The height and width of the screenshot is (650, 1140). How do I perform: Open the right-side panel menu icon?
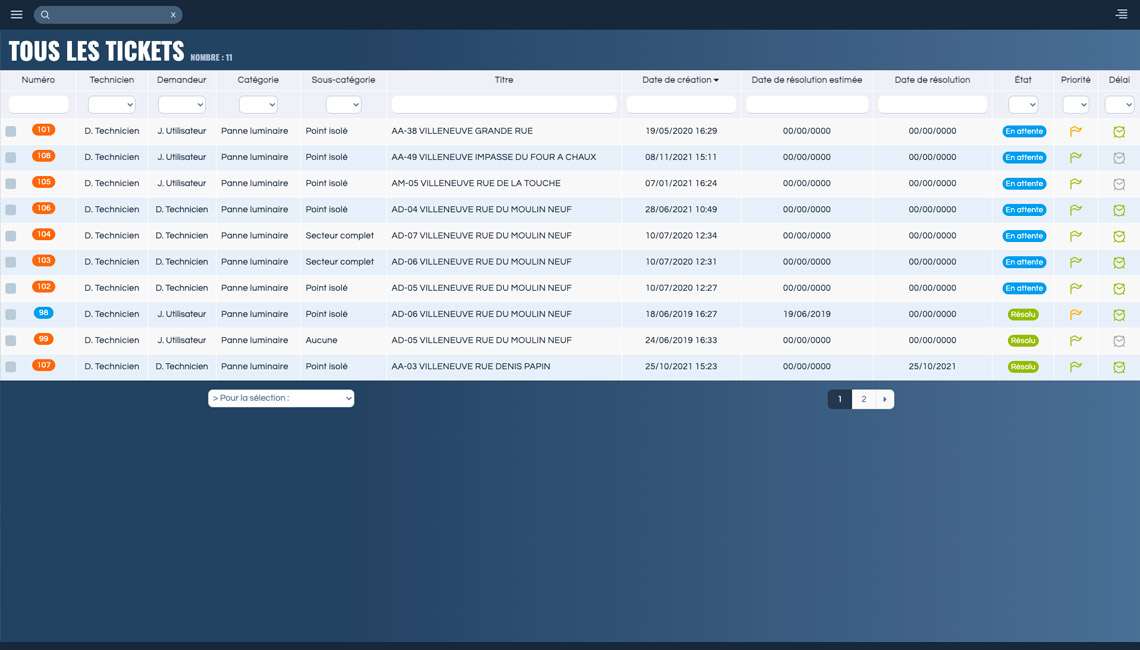1121,14
